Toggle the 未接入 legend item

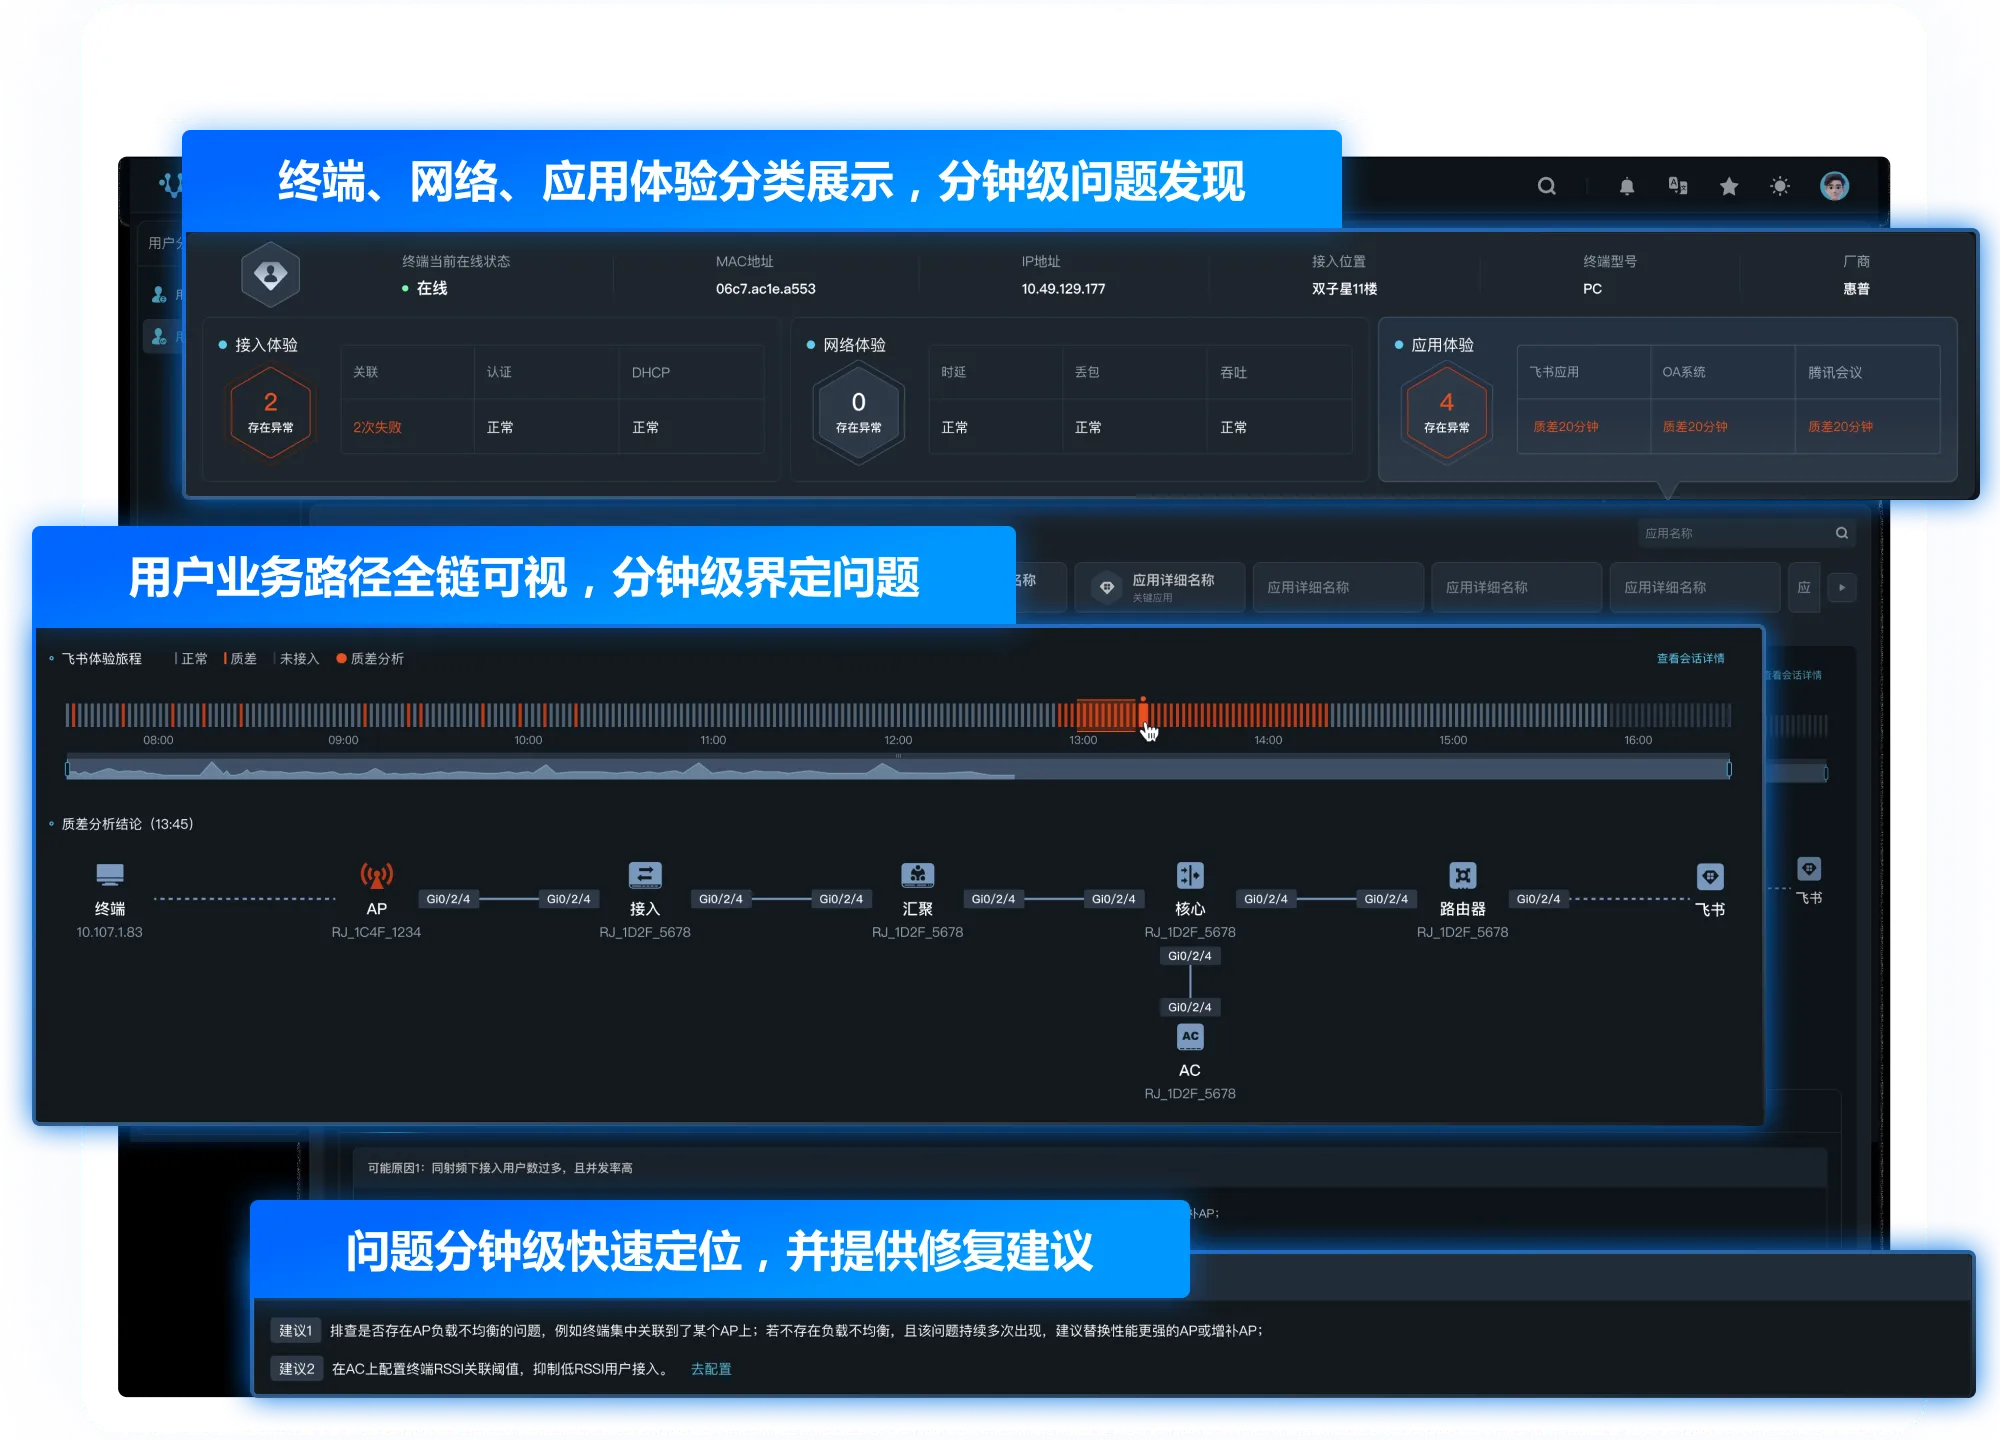(297, 659)
